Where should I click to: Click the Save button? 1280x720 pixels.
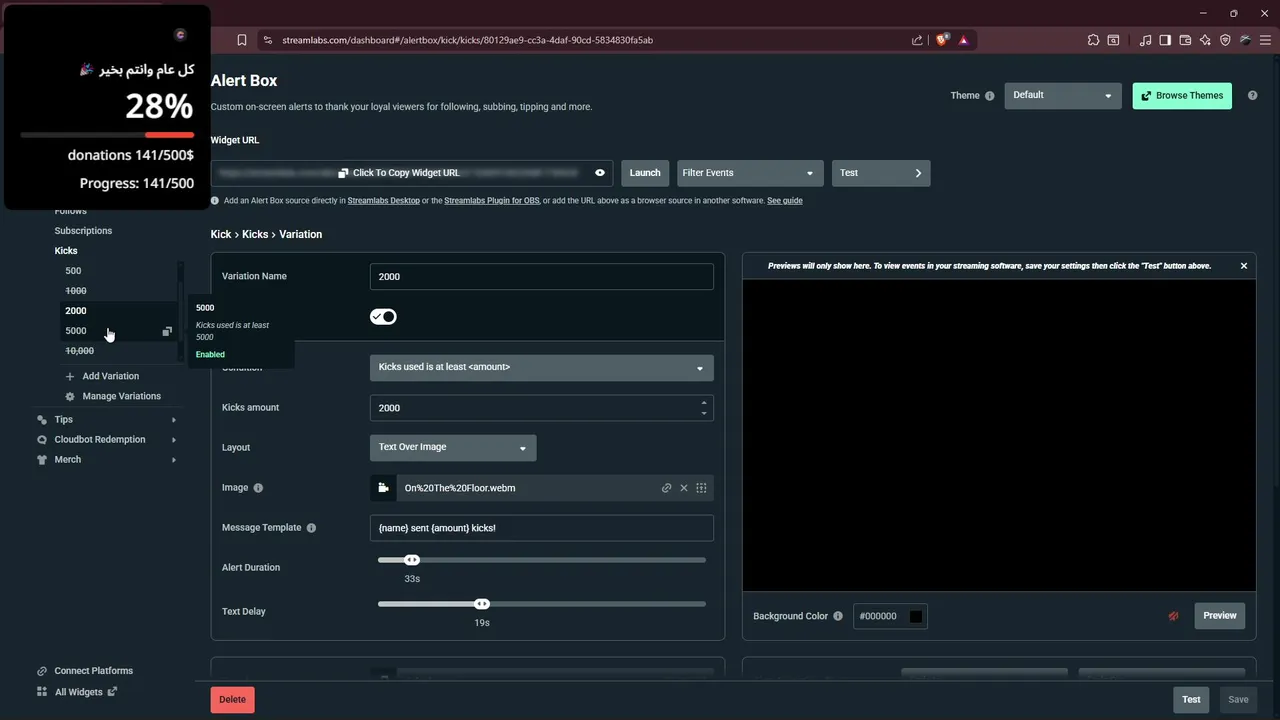(x=1238, y=700)
